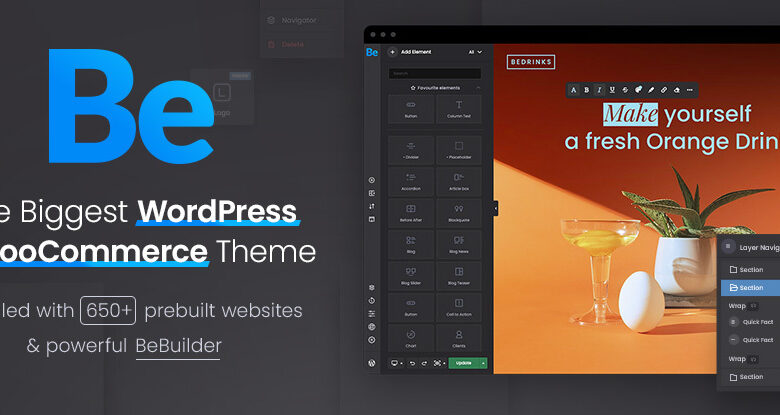
Task: Toggle bold in the text toolbar
Action: (x=586, y=90)
